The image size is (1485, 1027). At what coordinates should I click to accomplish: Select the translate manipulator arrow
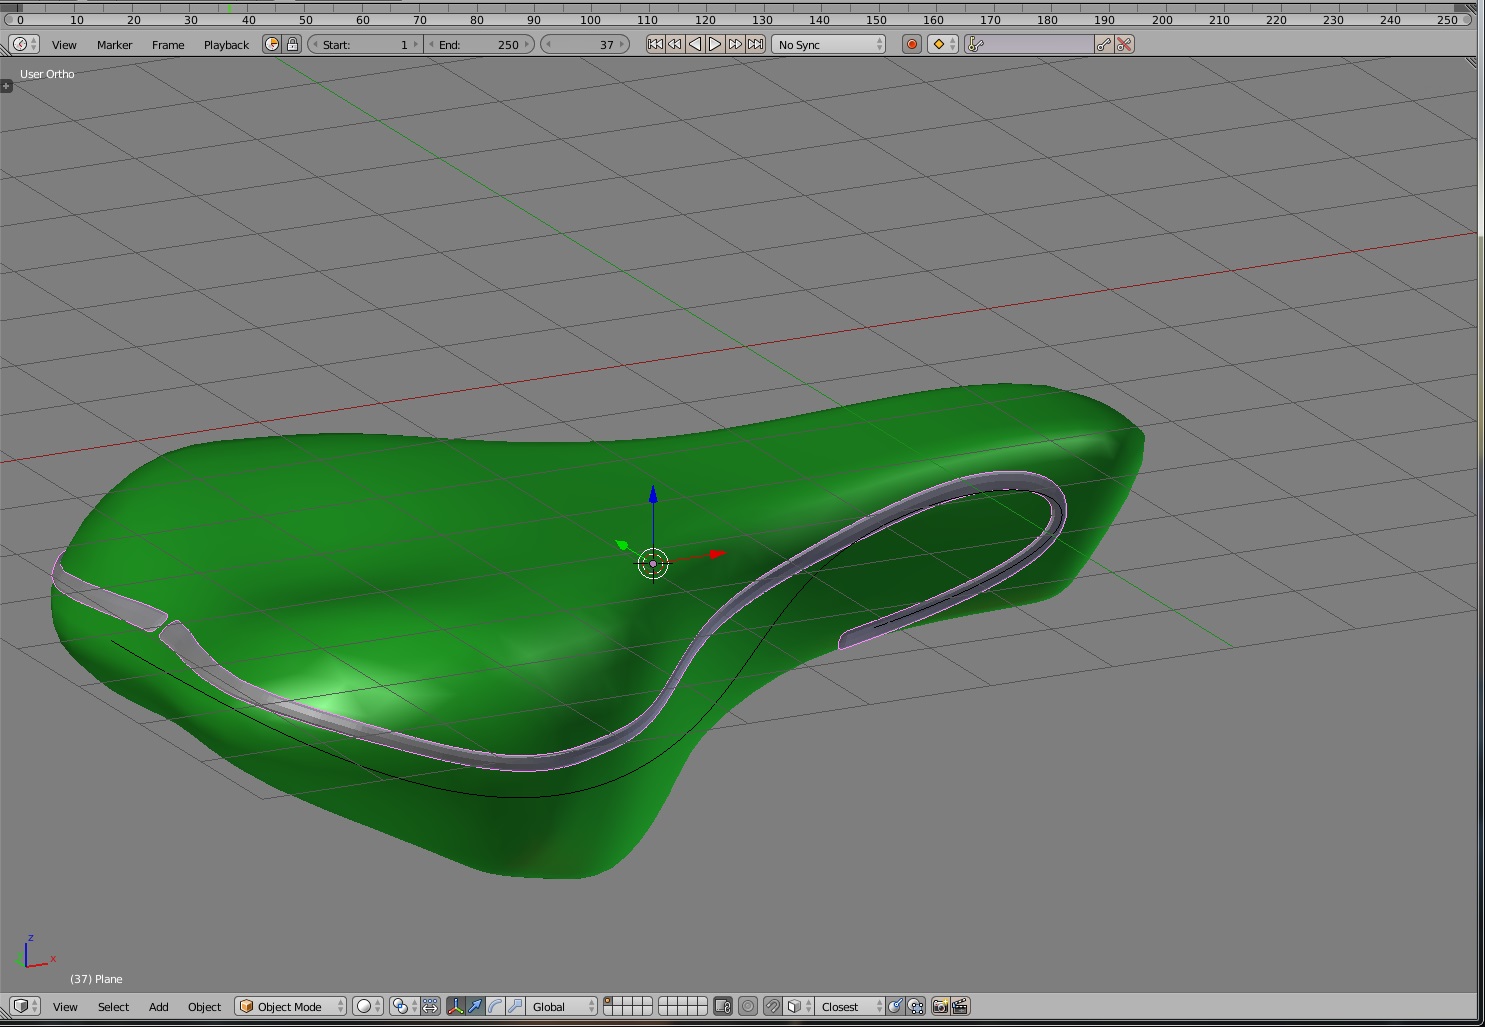tap(476, 1006)
